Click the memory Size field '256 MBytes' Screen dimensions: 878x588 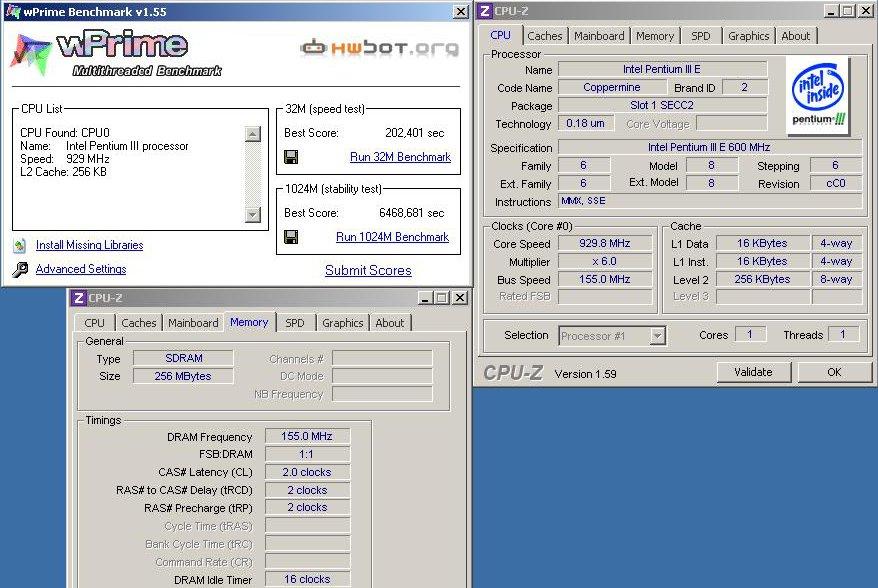pos(183,376)
